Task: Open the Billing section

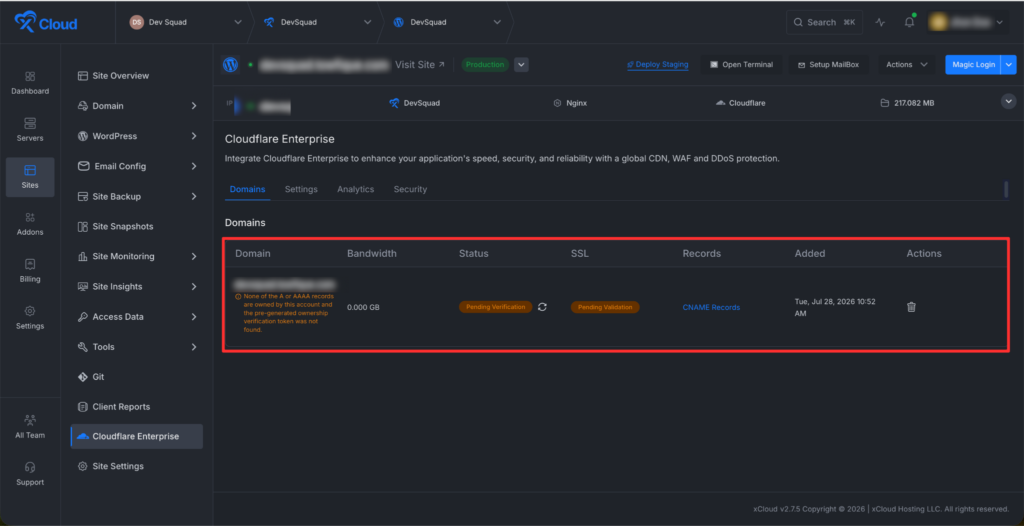Action: [30, 271]
